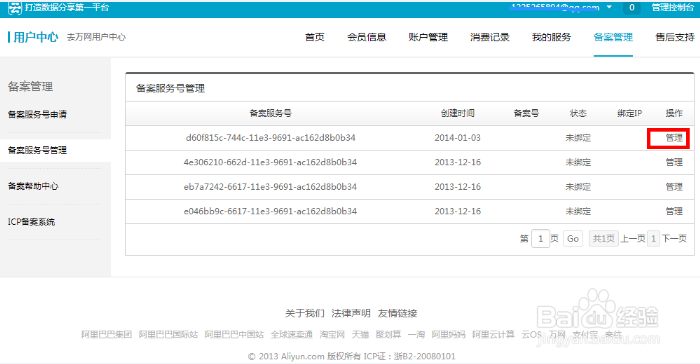
Task: Focus the page number input field
Action: coord(540,239)
